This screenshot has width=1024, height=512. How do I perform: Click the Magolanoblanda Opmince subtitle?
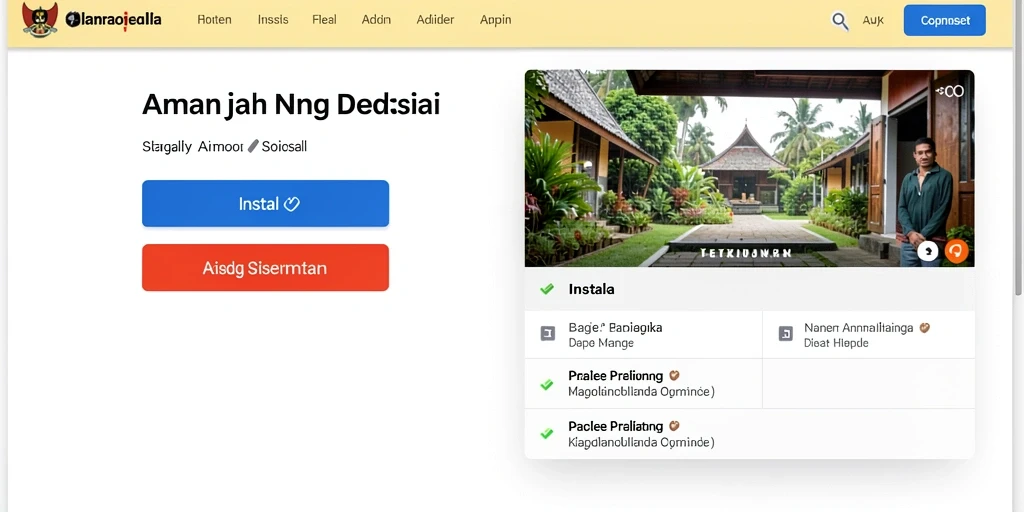click(x=641, y=392)
